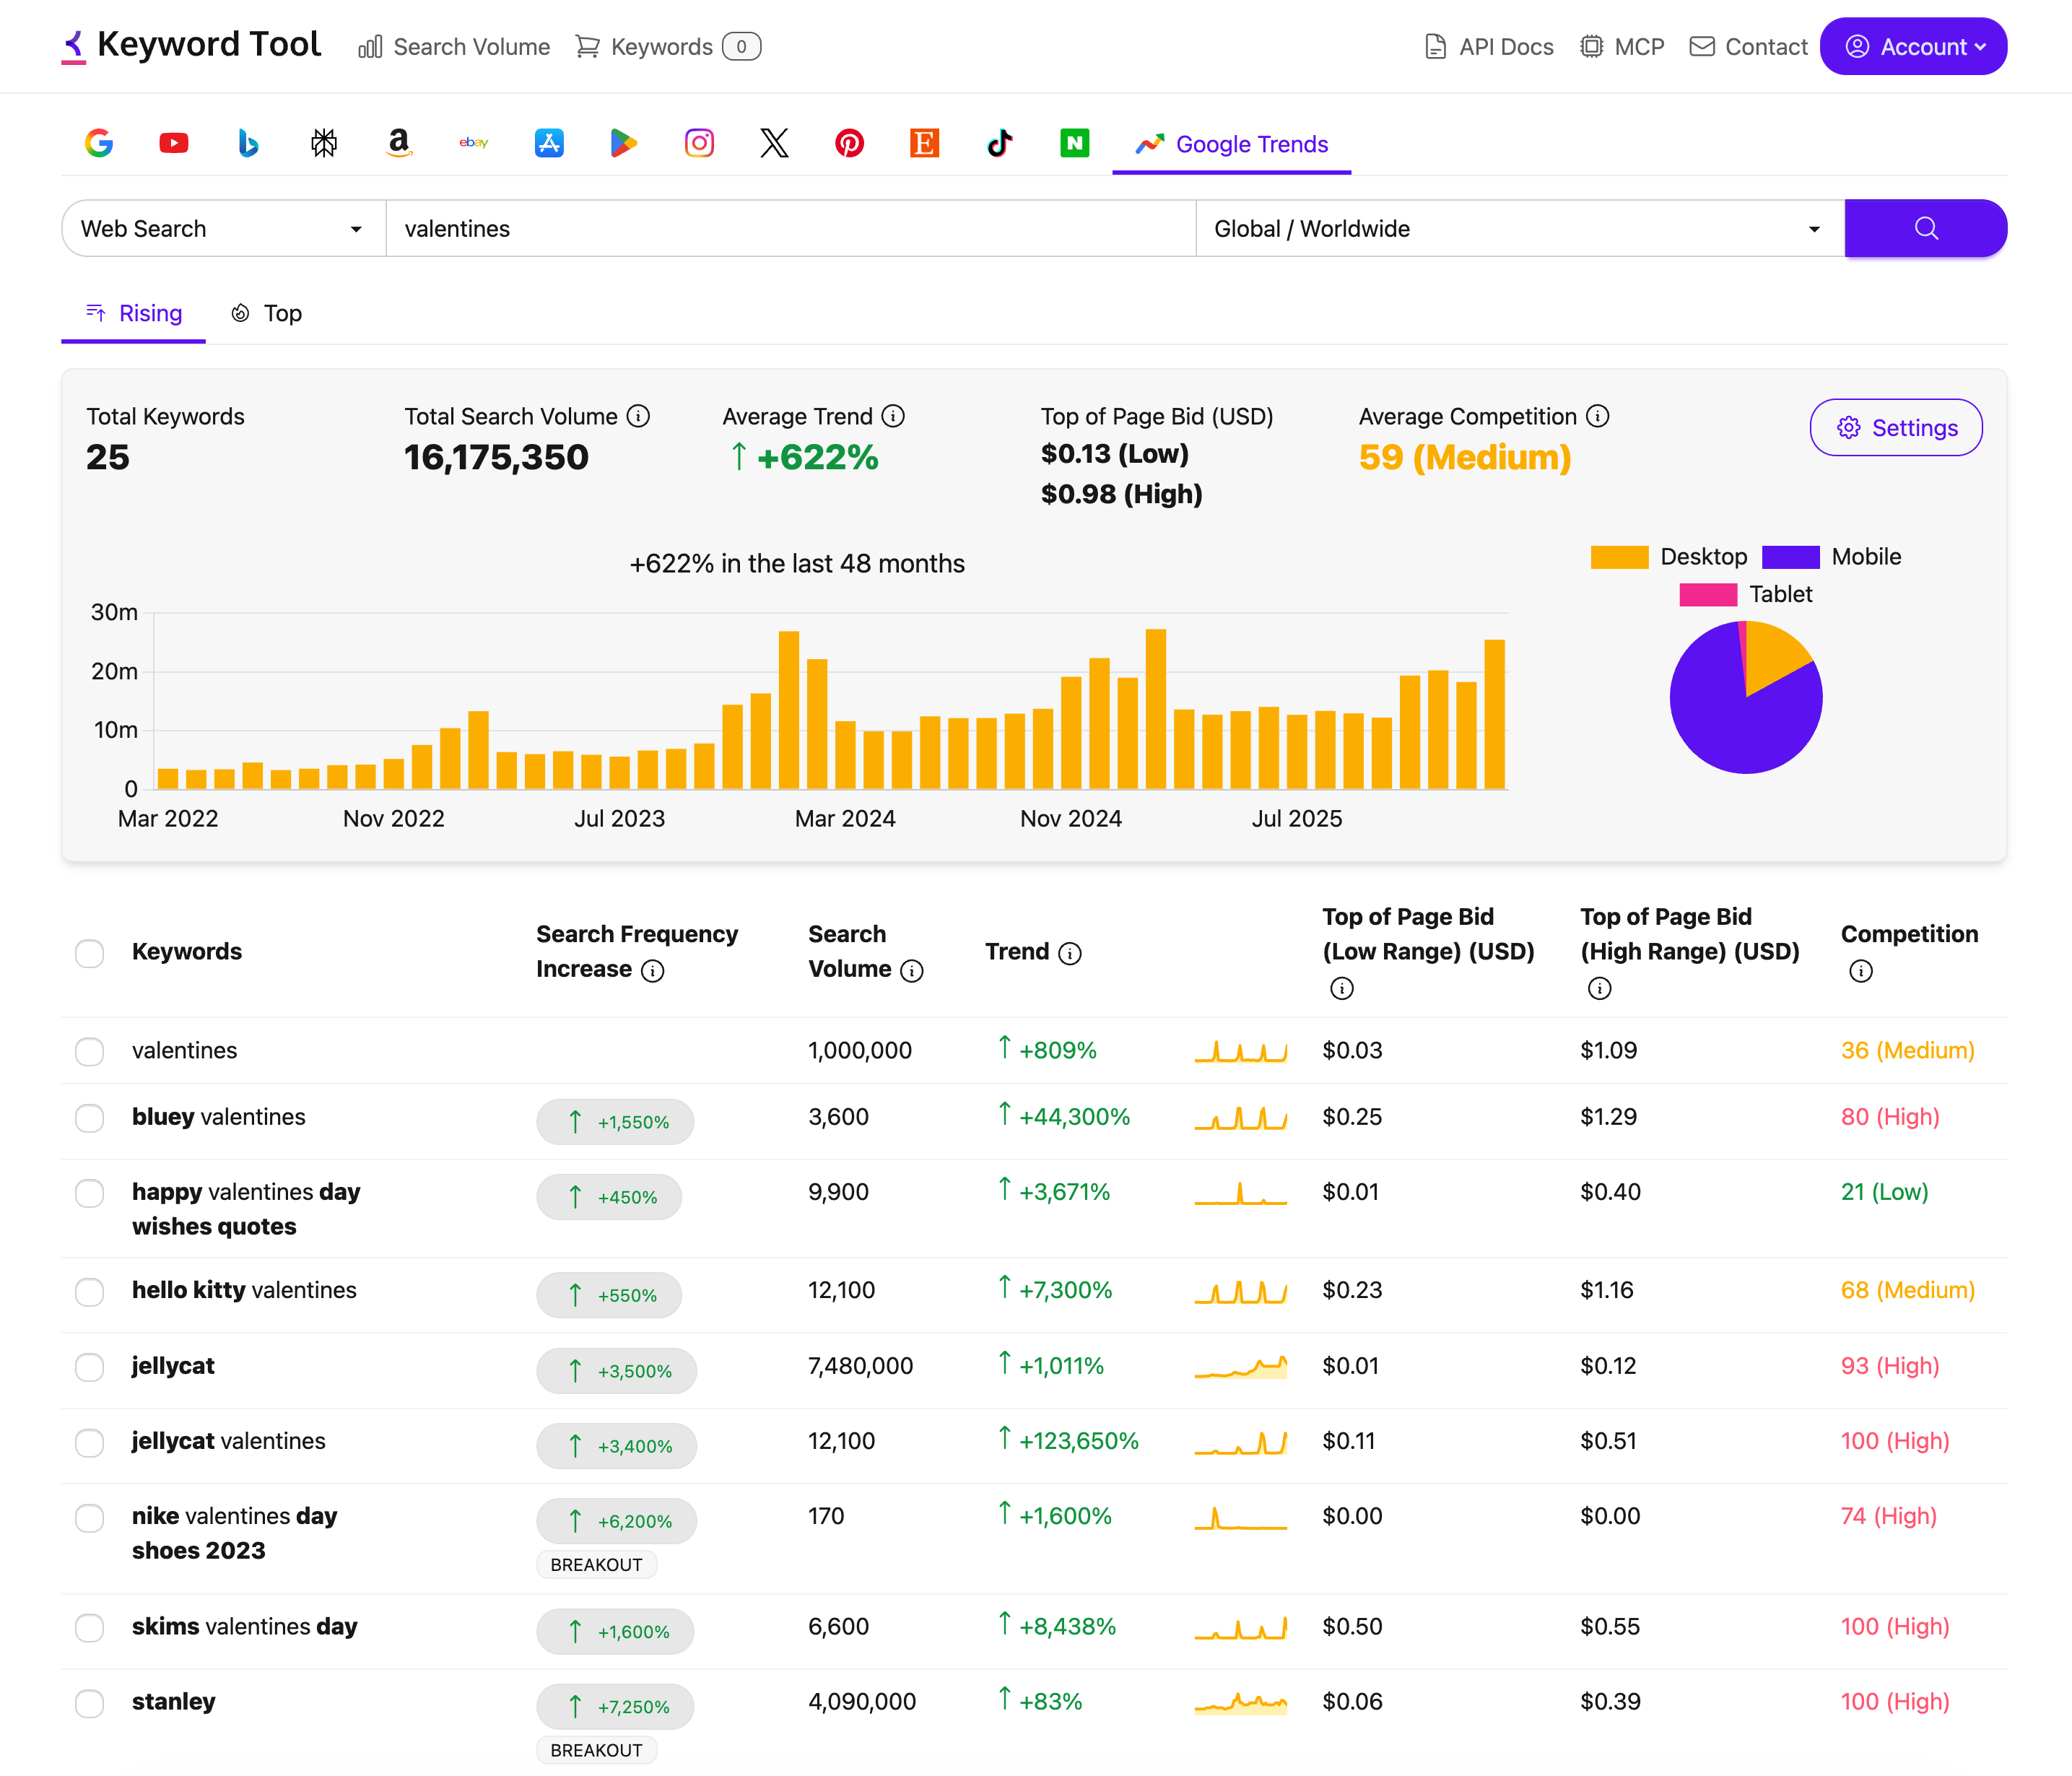The height and width of the screenshot is (1776, 2072).
Task: Choose the Bing platform icon
Action: pos(249,143)
